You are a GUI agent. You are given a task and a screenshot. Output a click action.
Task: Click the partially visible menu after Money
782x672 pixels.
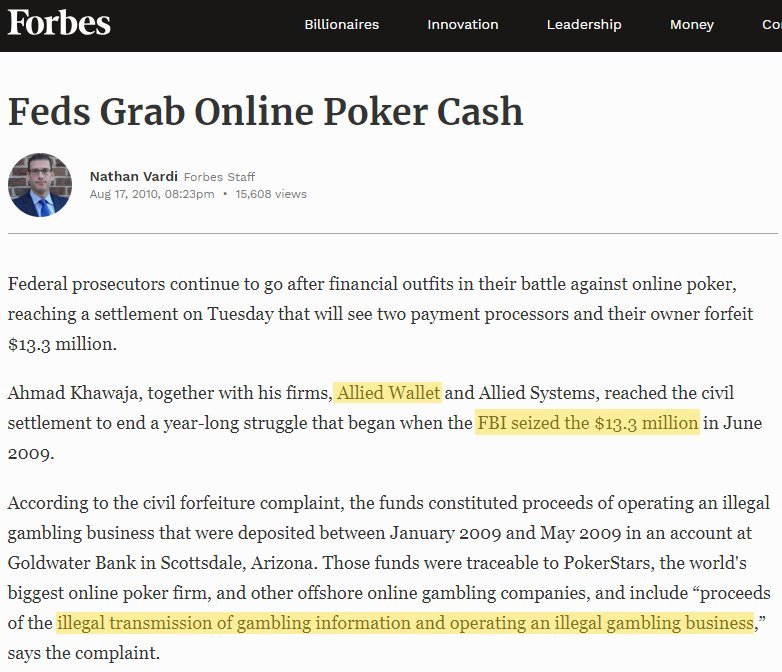pos(772,24)
